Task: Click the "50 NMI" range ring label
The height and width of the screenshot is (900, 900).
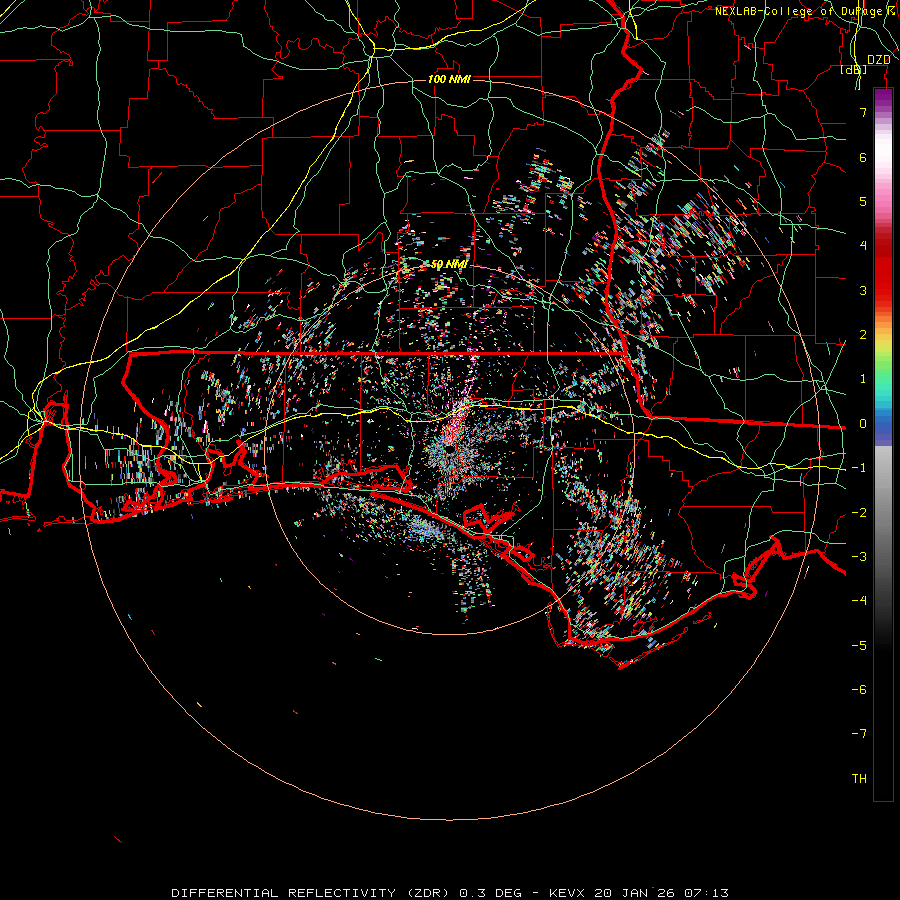Action: [x=449, y=265]
